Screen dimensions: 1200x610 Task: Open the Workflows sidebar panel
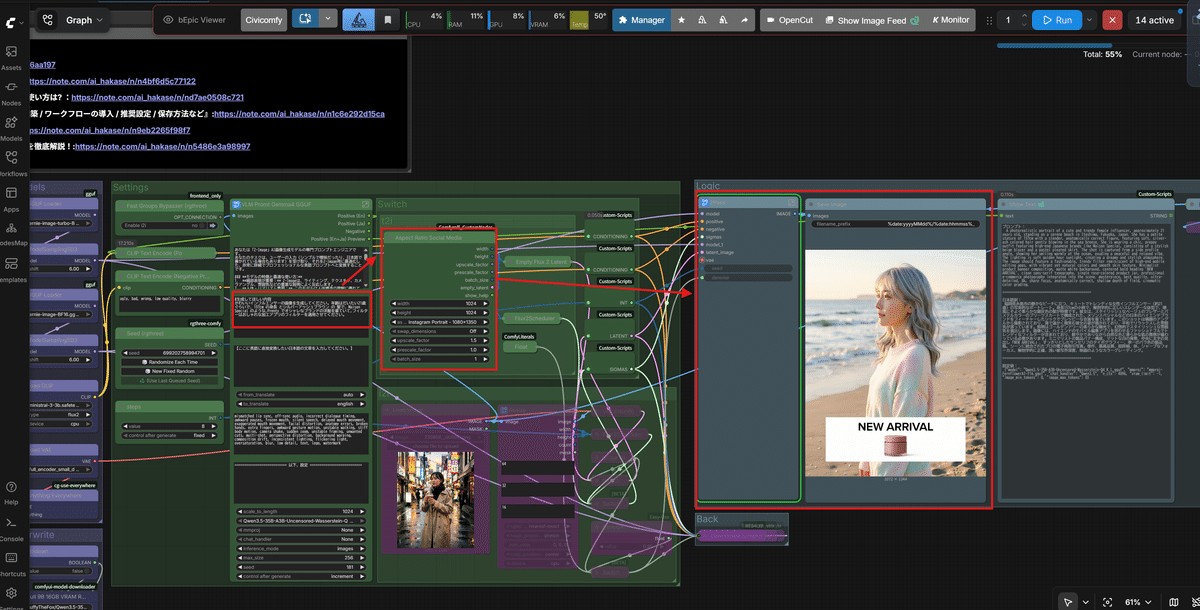point(11,163)
